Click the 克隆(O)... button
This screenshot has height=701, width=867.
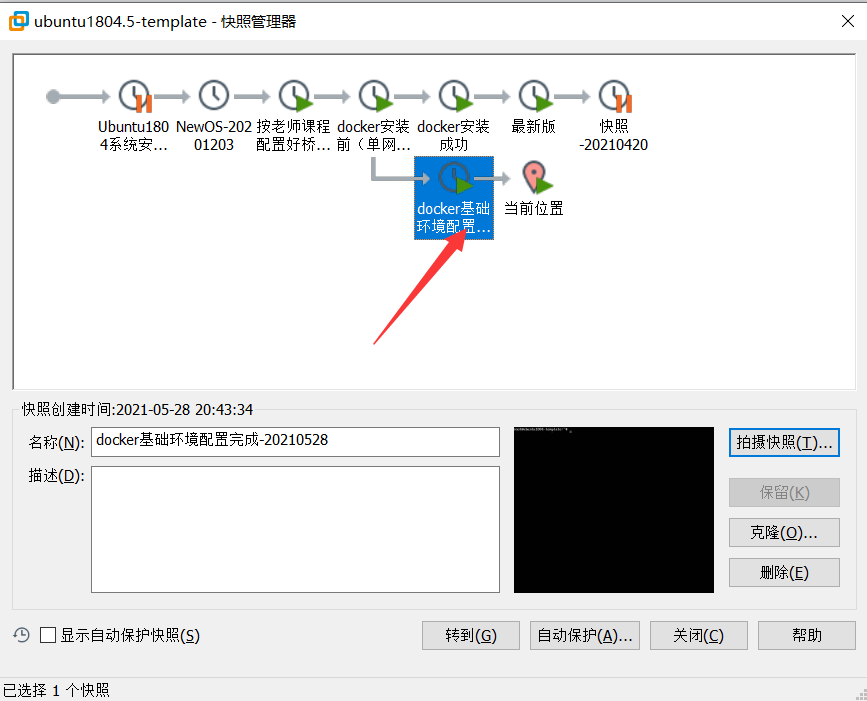pyautogui.click(x=784, y=532)
